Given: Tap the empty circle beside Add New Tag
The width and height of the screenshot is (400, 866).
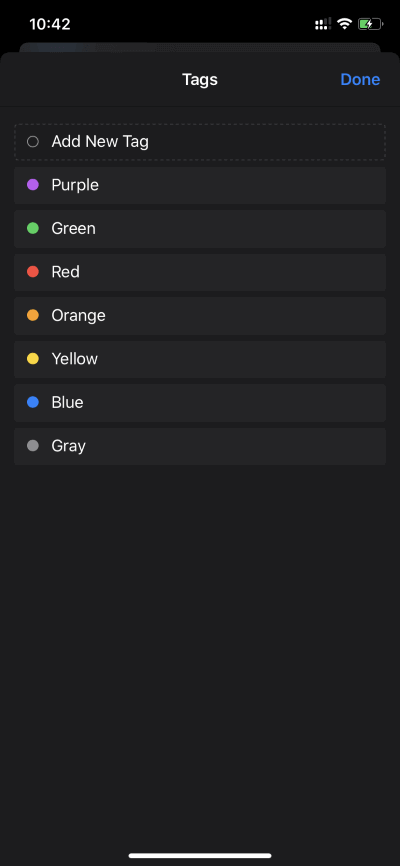Looking at the screenshot, I should point(33,142).
